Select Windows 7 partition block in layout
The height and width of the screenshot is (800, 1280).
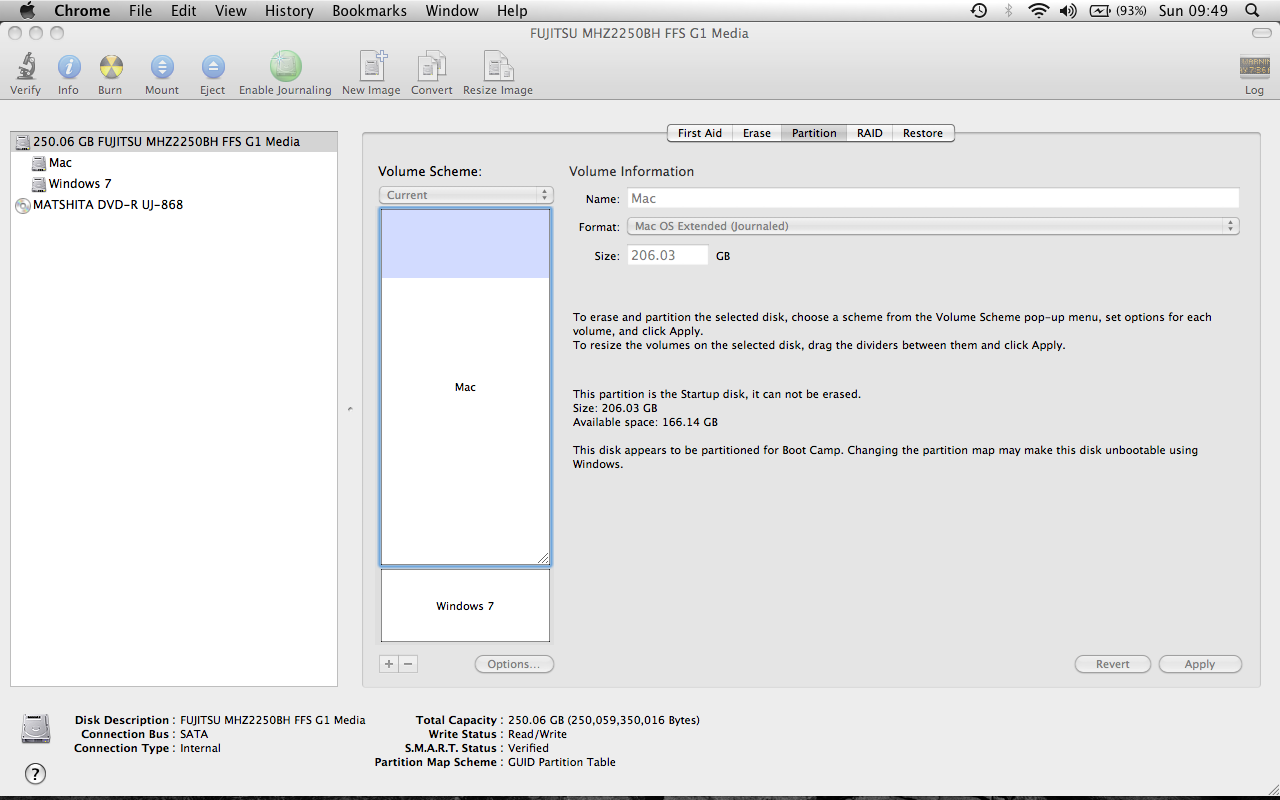coord(465,606)
